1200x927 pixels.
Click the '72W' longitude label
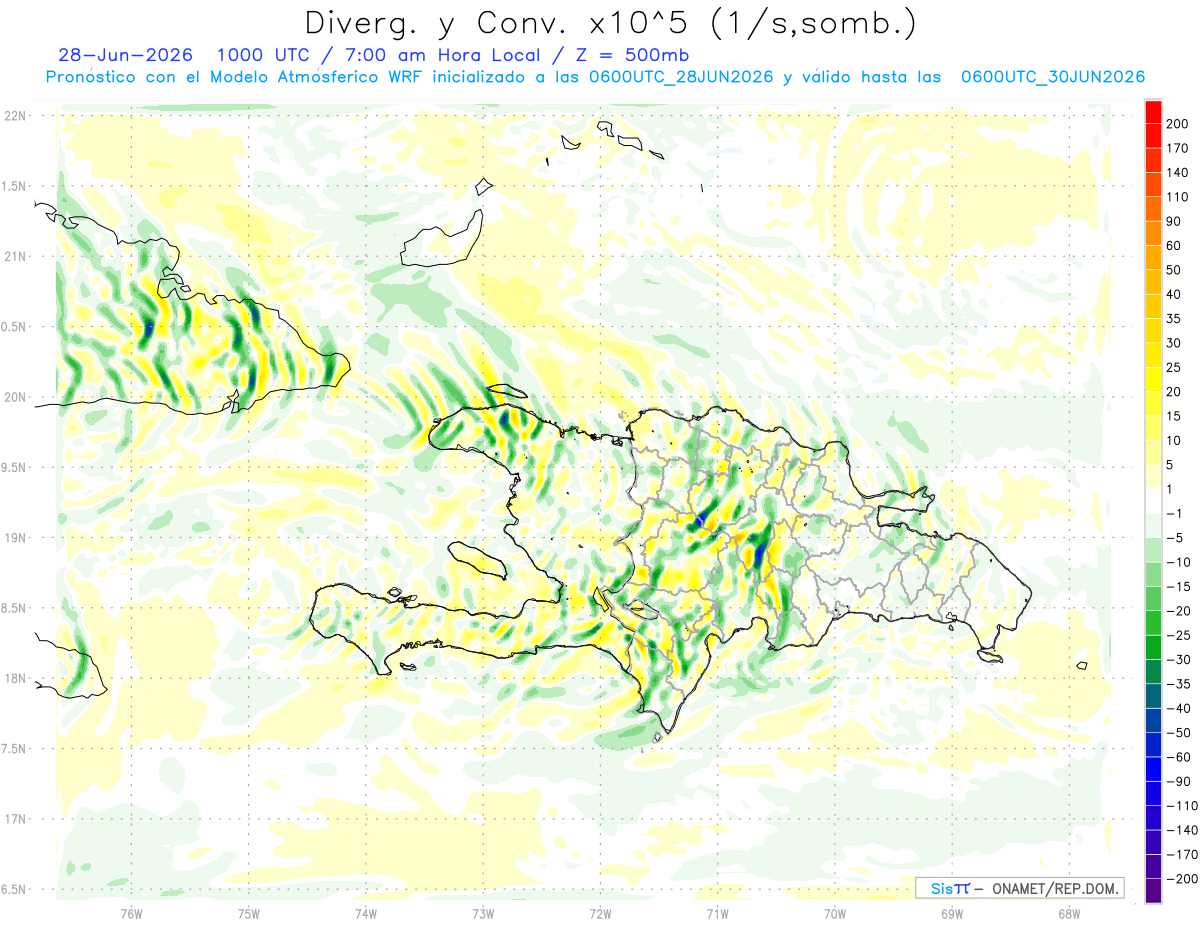(600, 914)
